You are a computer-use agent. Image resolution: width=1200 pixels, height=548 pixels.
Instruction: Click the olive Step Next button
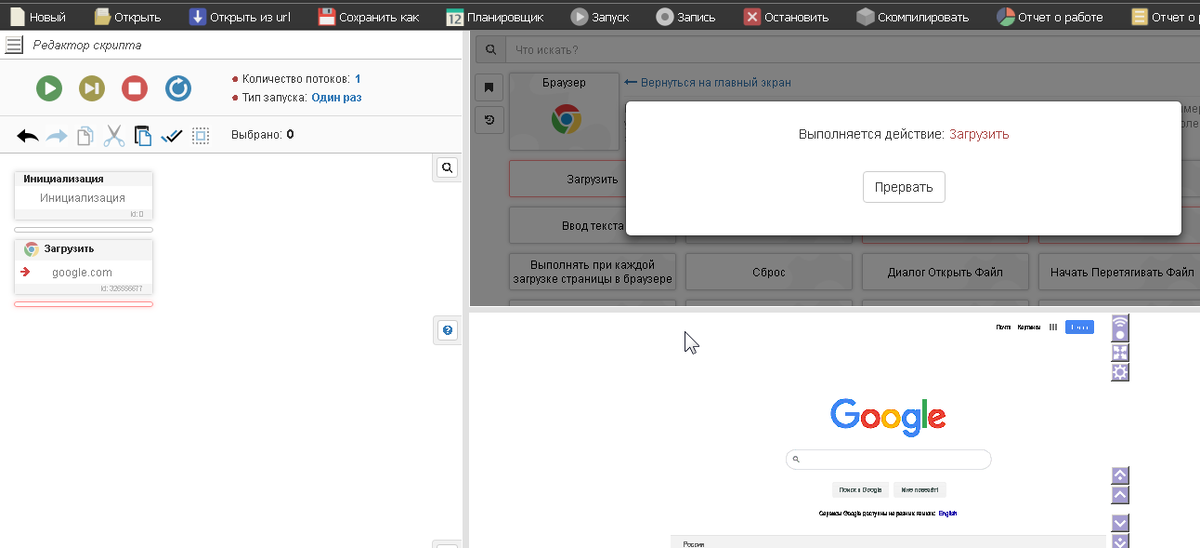[92, 88]
